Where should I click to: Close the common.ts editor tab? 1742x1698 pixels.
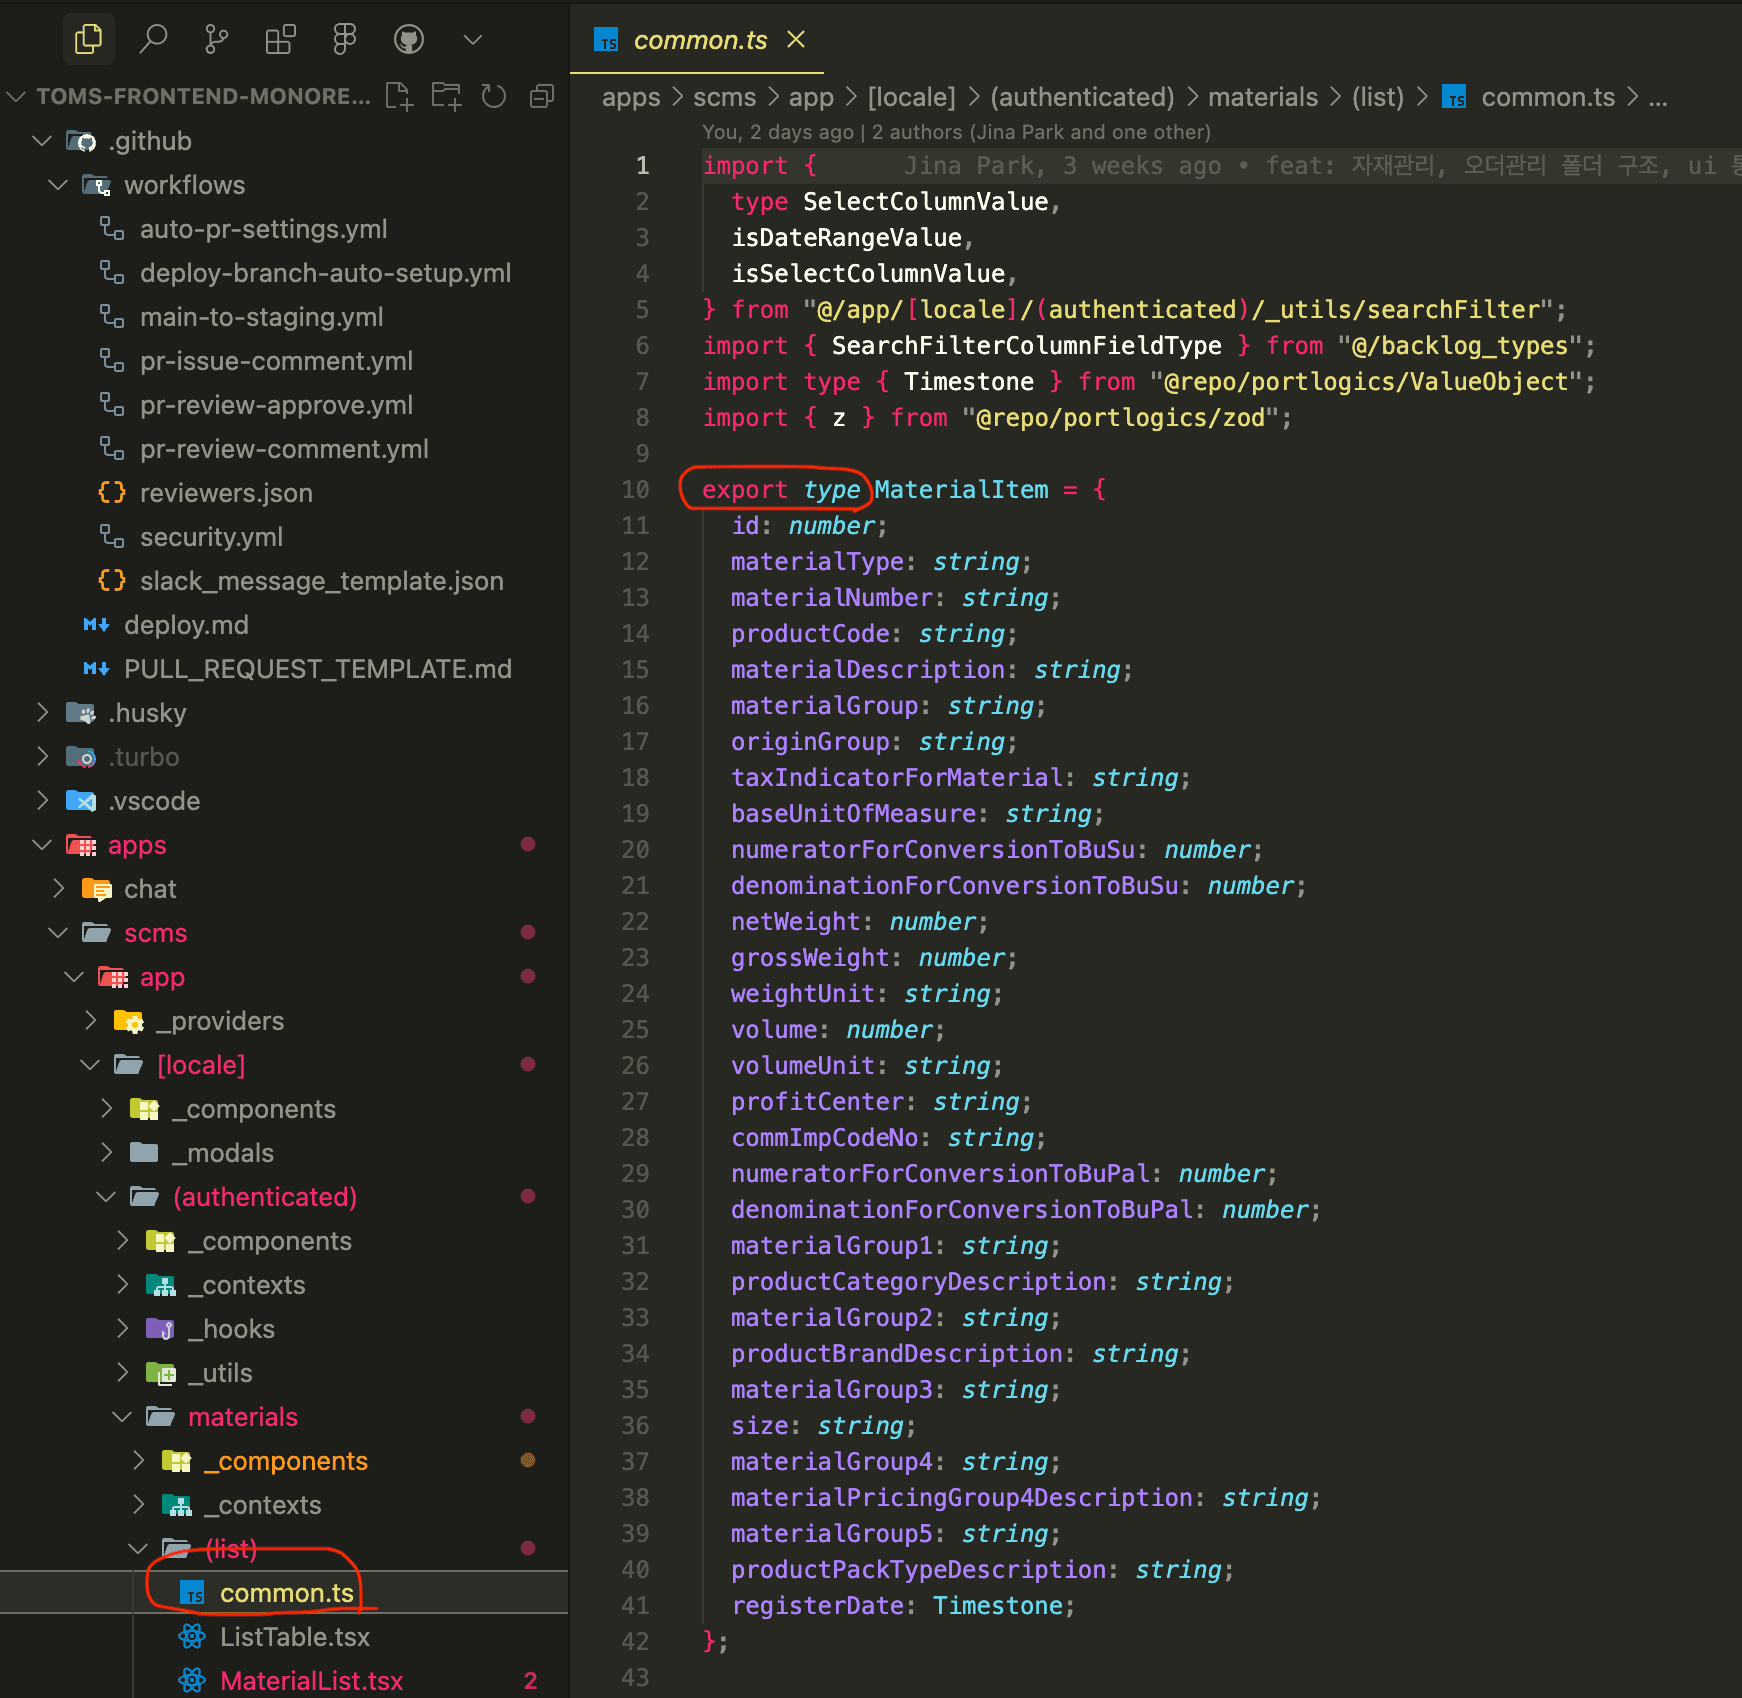[796, 40]
